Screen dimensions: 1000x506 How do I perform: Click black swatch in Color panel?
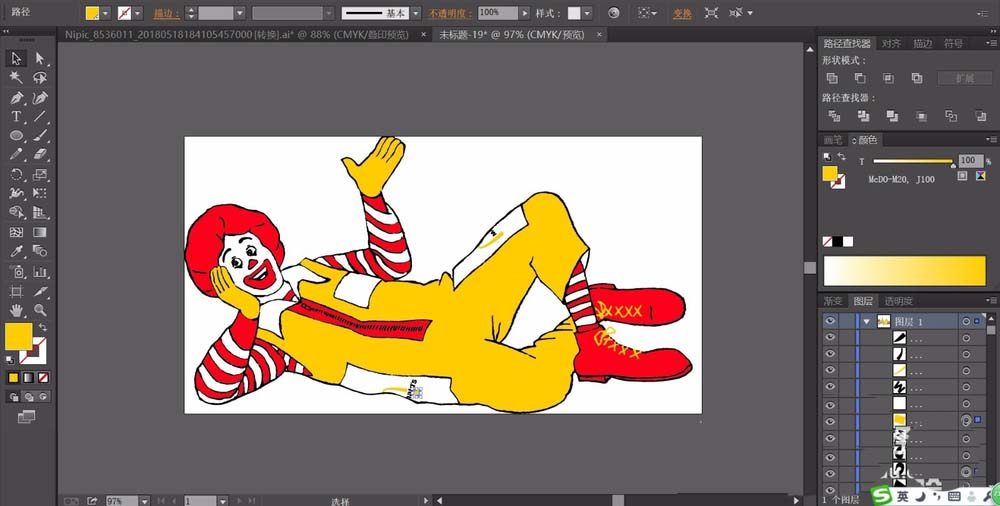pos(837,242)
